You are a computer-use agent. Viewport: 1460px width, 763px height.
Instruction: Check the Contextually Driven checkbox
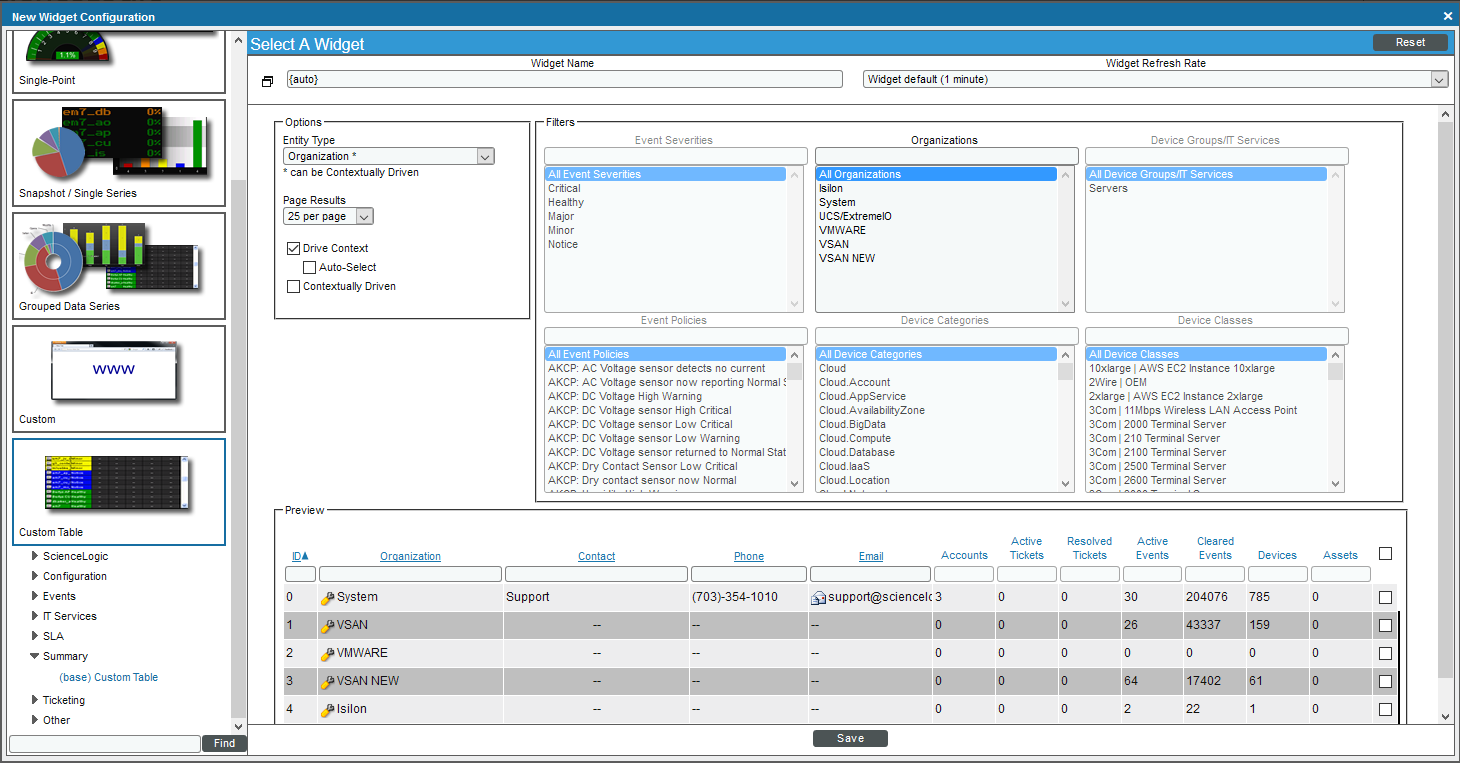(x=294, y=287)
